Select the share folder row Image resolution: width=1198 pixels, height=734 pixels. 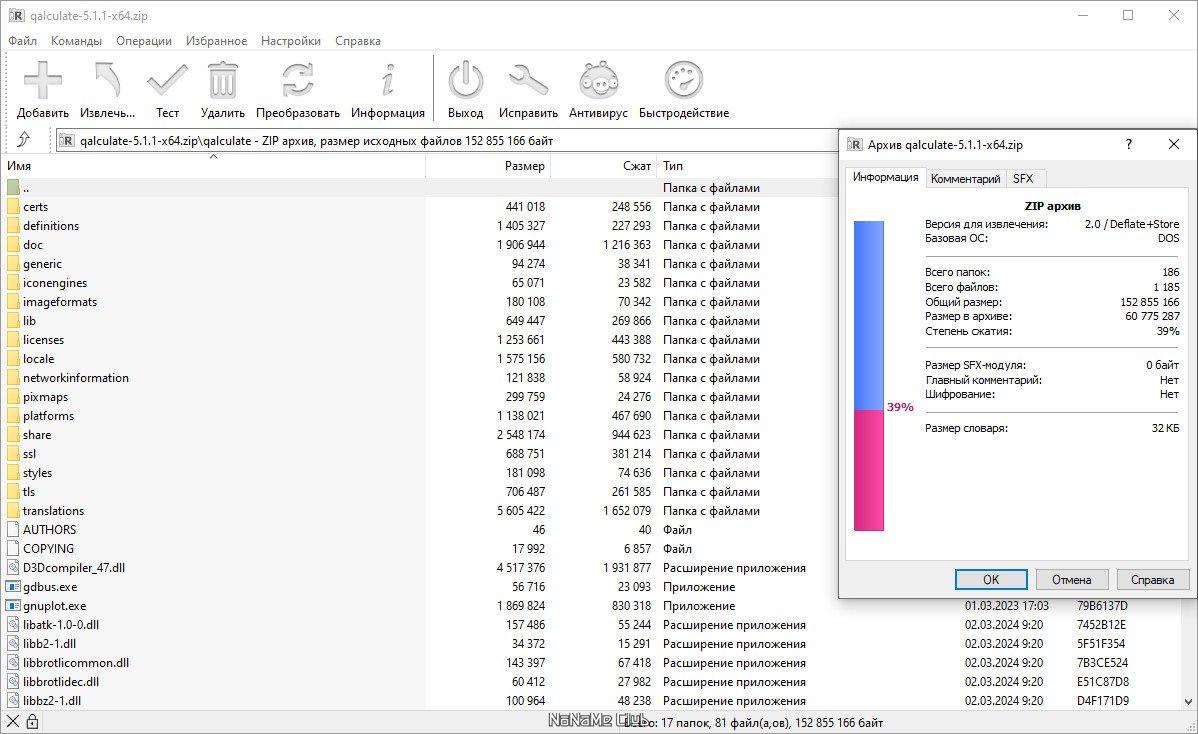[419, 435]
